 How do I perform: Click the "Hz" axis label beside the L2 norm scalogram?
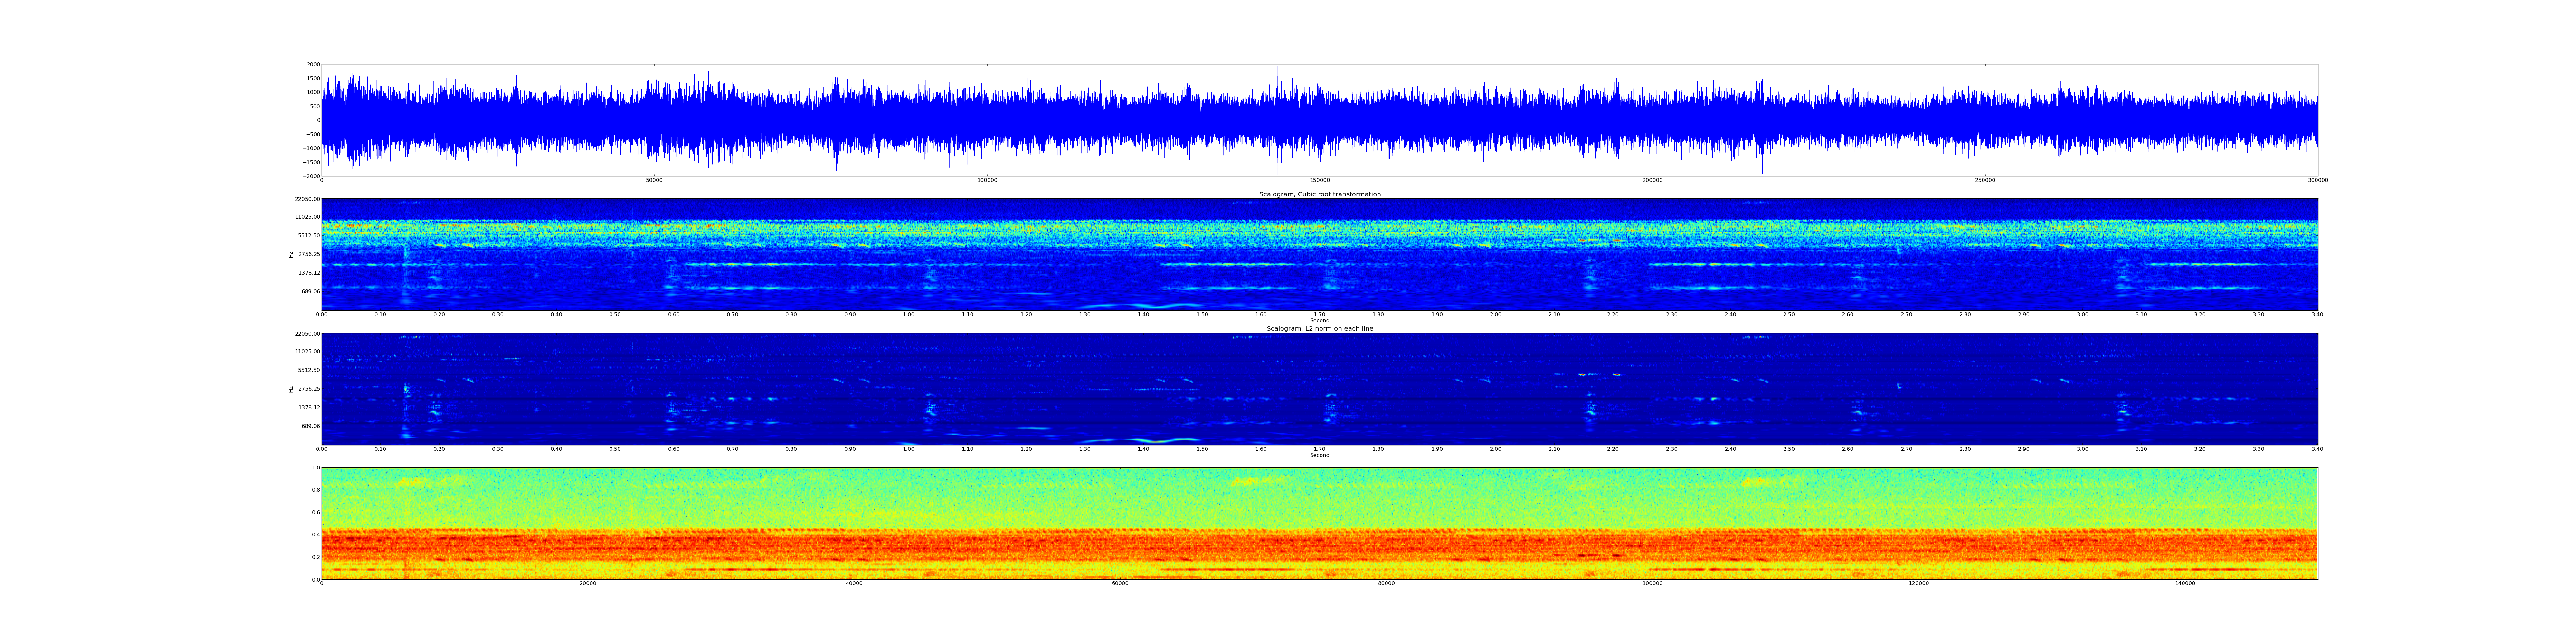coord(291,389)
